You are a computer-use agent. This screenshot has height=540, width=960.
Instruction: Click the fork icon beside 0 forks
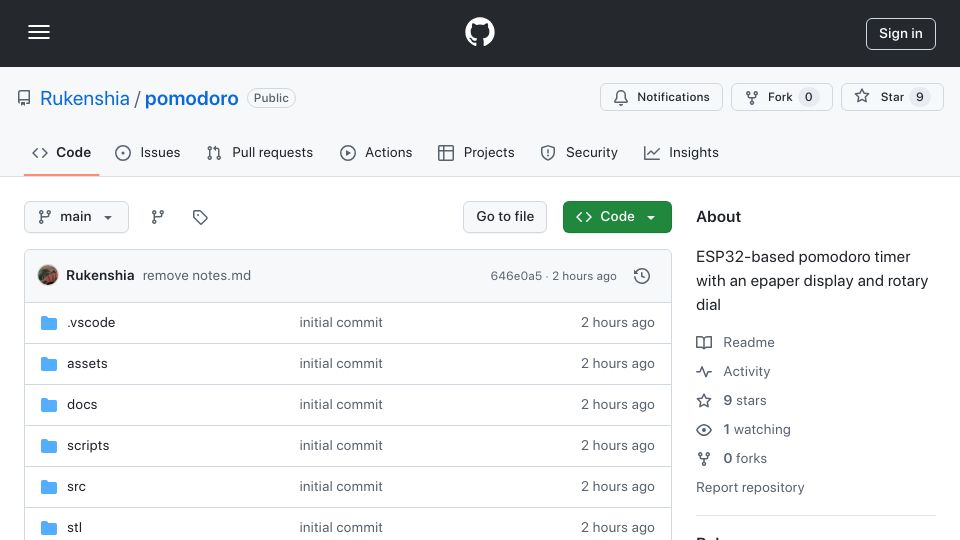pyautogui.click(x=704, y=459)
